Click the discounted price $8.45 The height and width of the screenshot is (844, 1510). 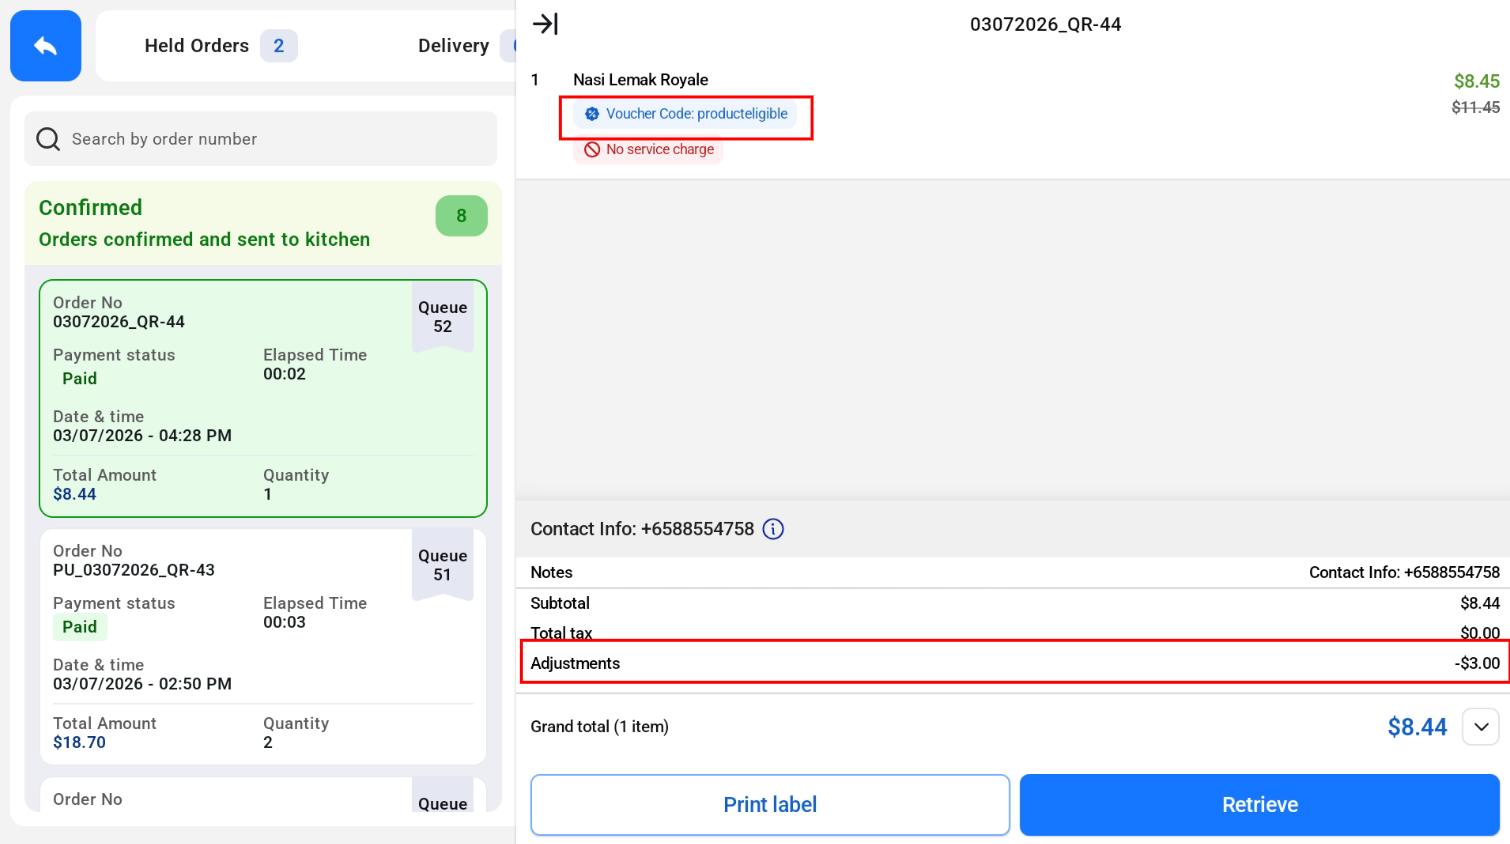click(1477, 81)
